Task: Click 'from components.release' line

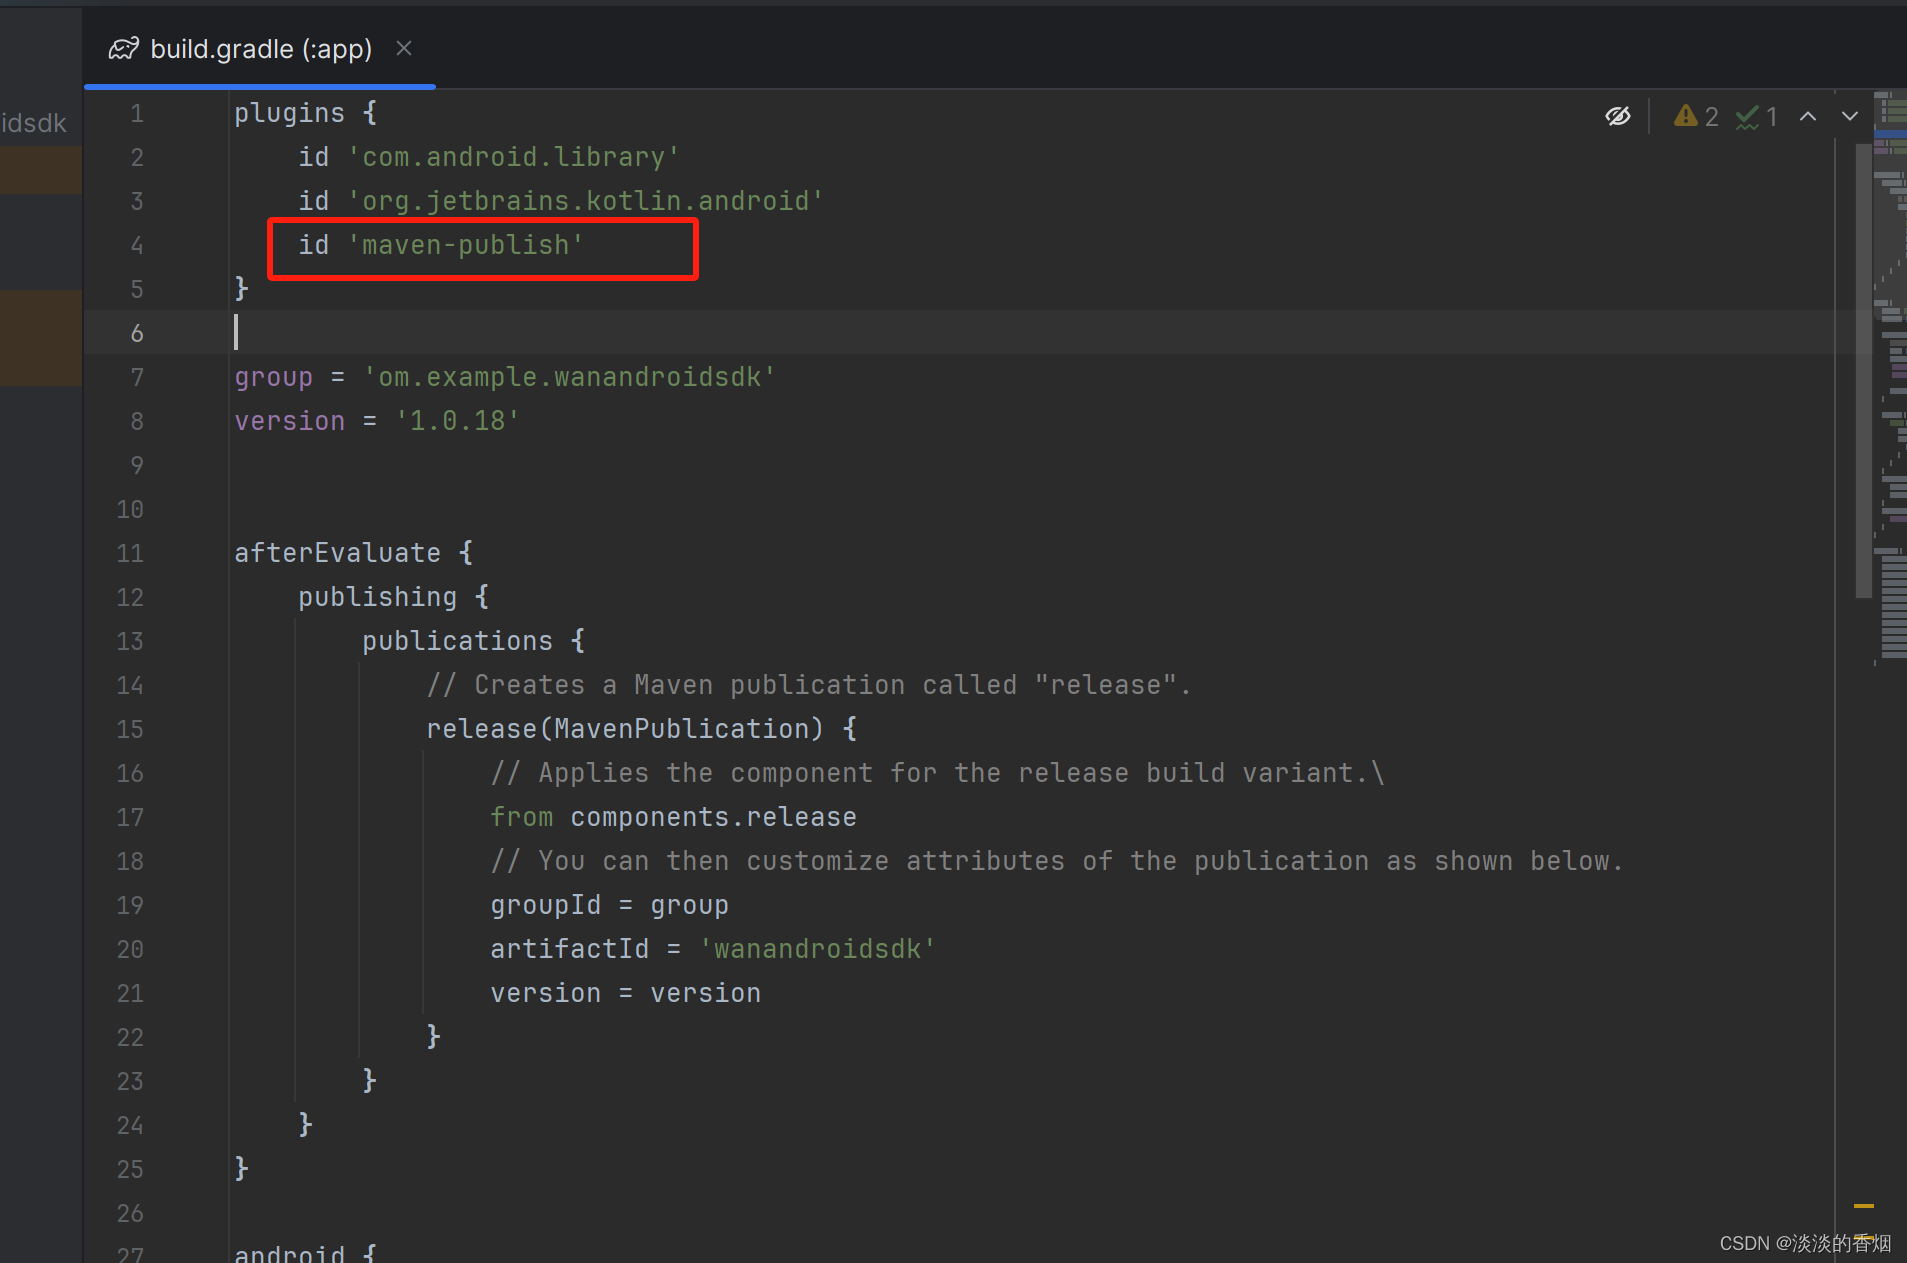Action: (x=673, y=817)
